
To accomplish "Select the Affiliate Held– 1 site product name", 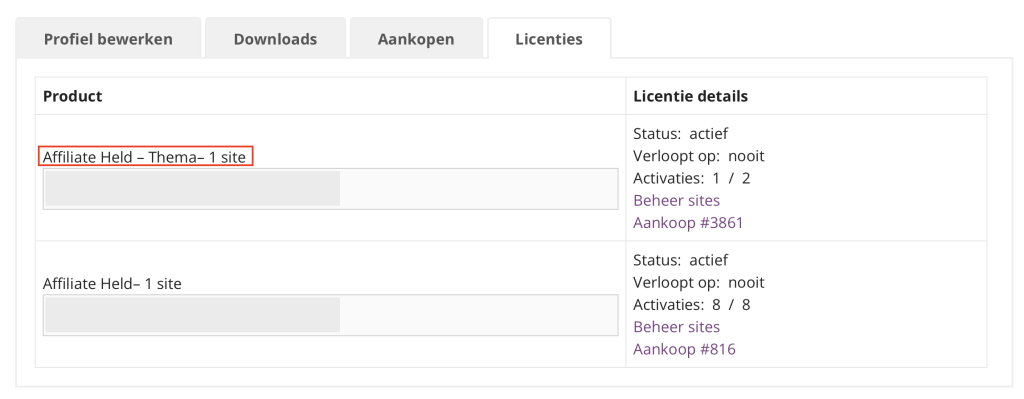I will 112,284.
